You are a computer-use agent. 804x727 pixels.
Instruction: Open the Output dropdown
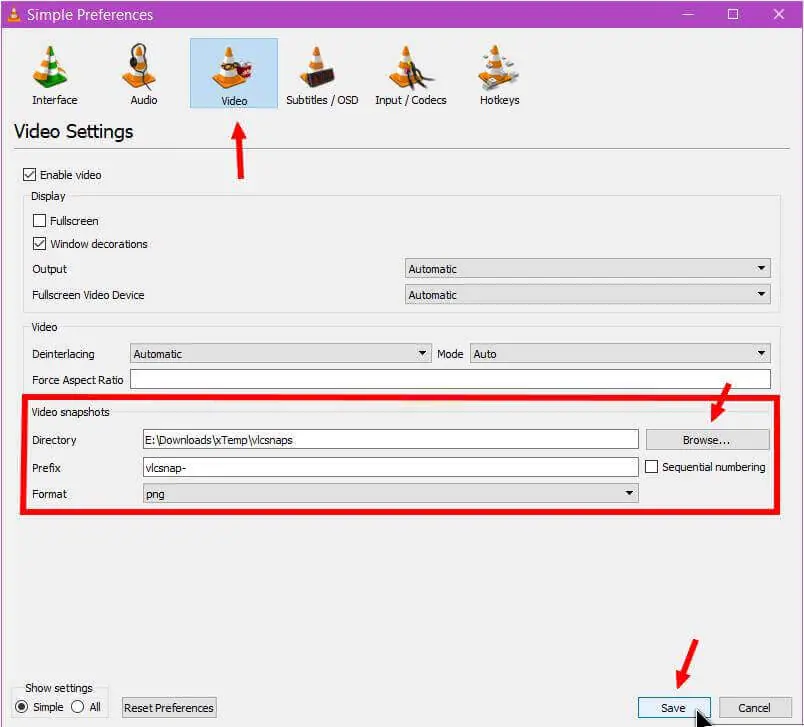click(x=588, y=269)
